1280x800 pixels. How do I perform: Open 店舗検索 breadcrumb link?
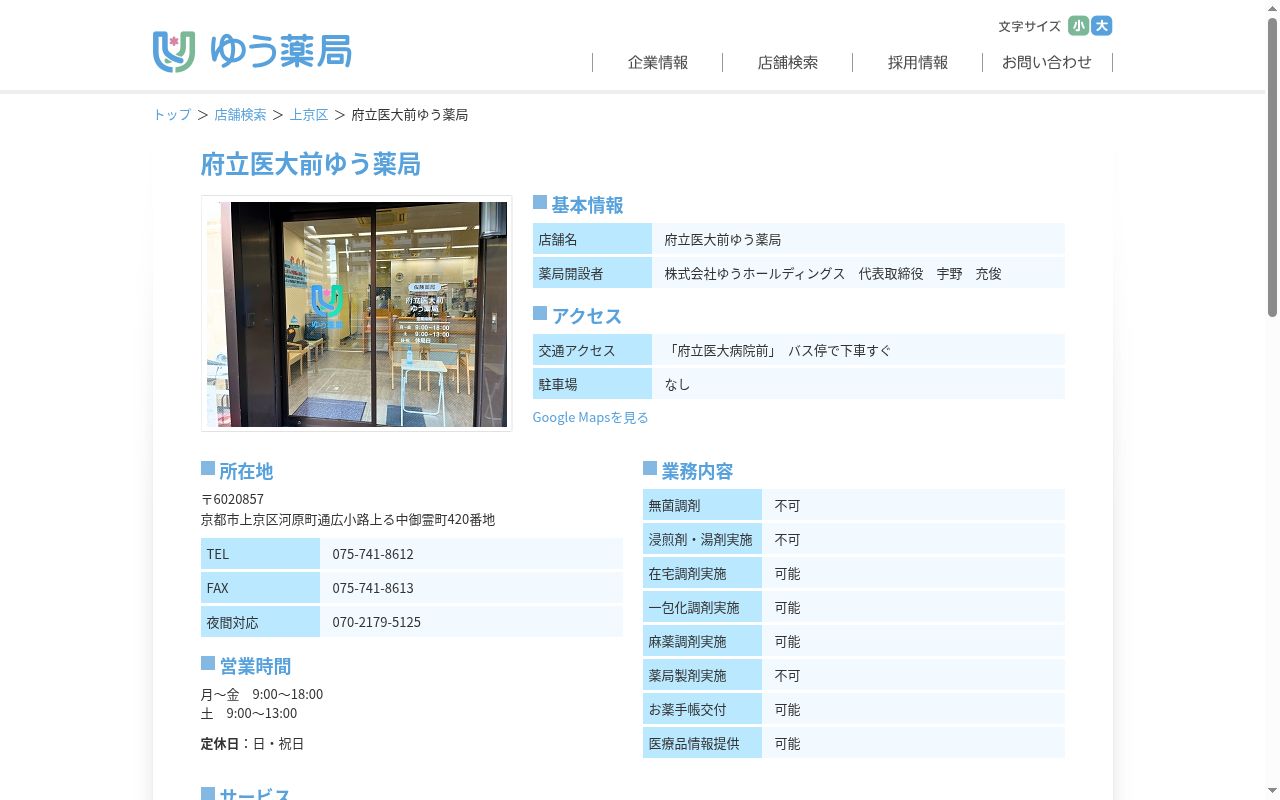(240, 115)
